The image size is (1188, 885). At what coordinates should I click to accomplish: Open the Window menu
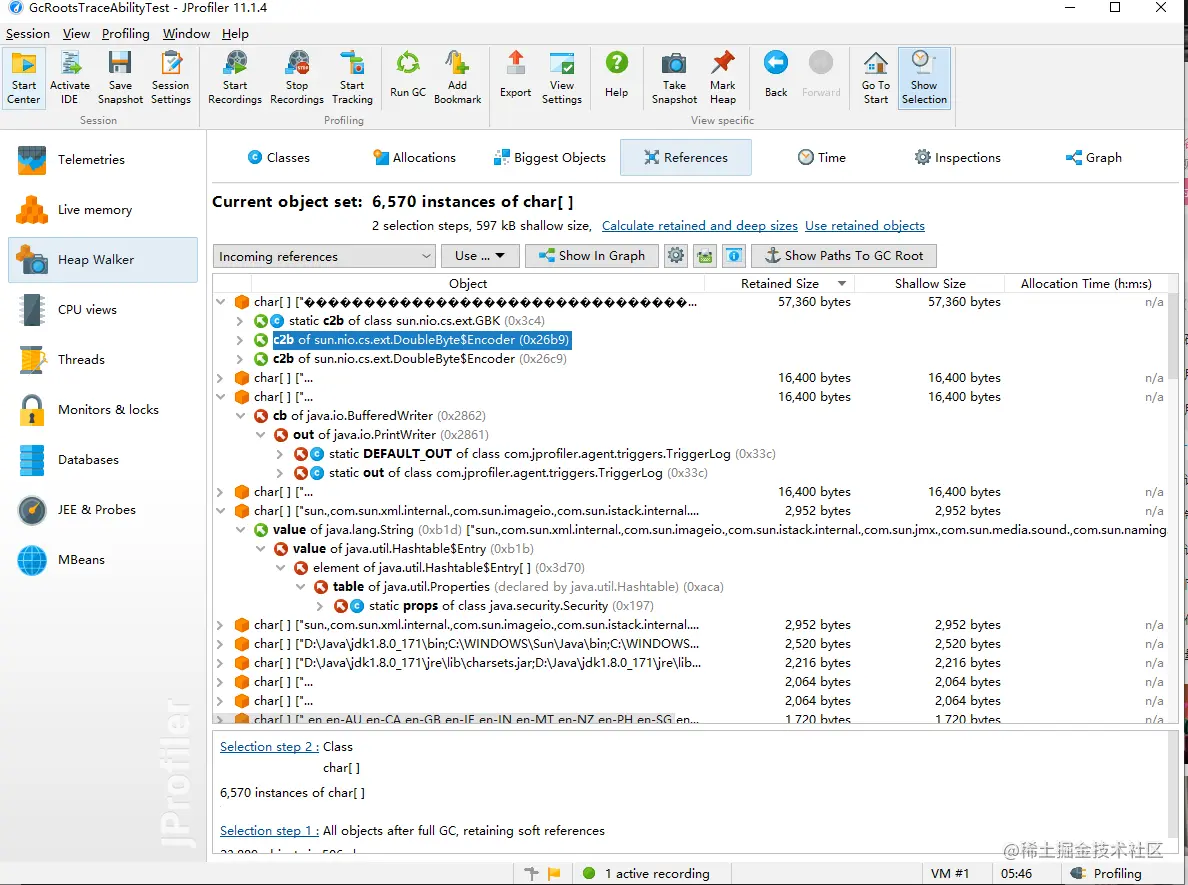pos(186,34)
